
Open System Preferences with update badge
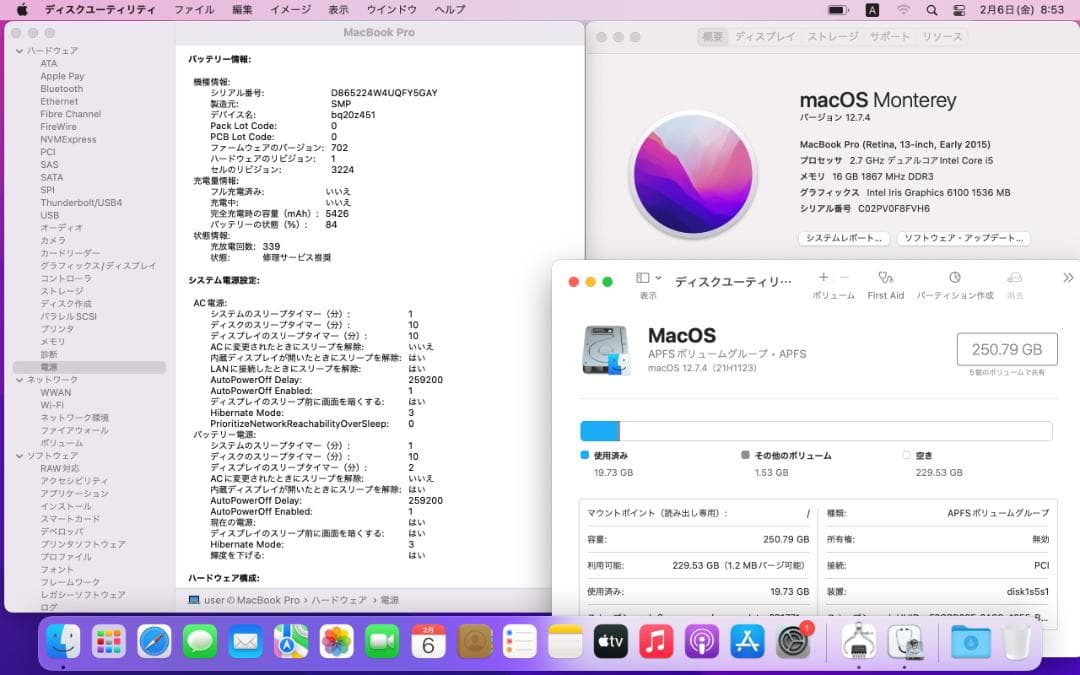(793, 642)
